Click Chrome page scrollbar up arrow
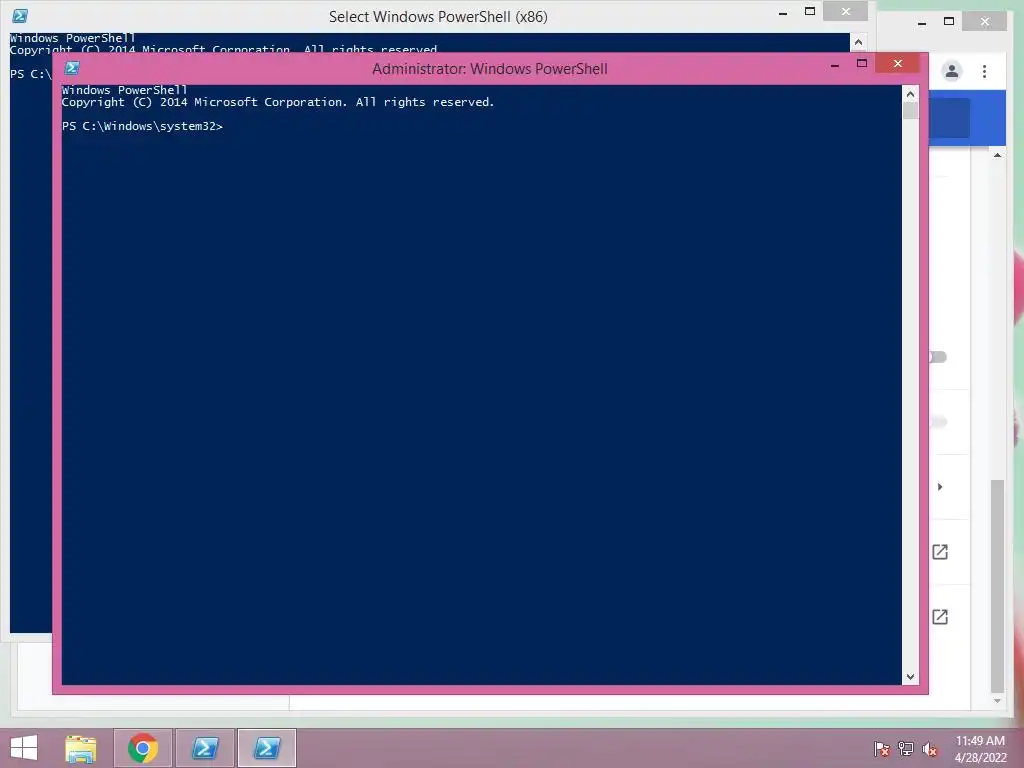The image size is (1024, 768). (997, 155)
